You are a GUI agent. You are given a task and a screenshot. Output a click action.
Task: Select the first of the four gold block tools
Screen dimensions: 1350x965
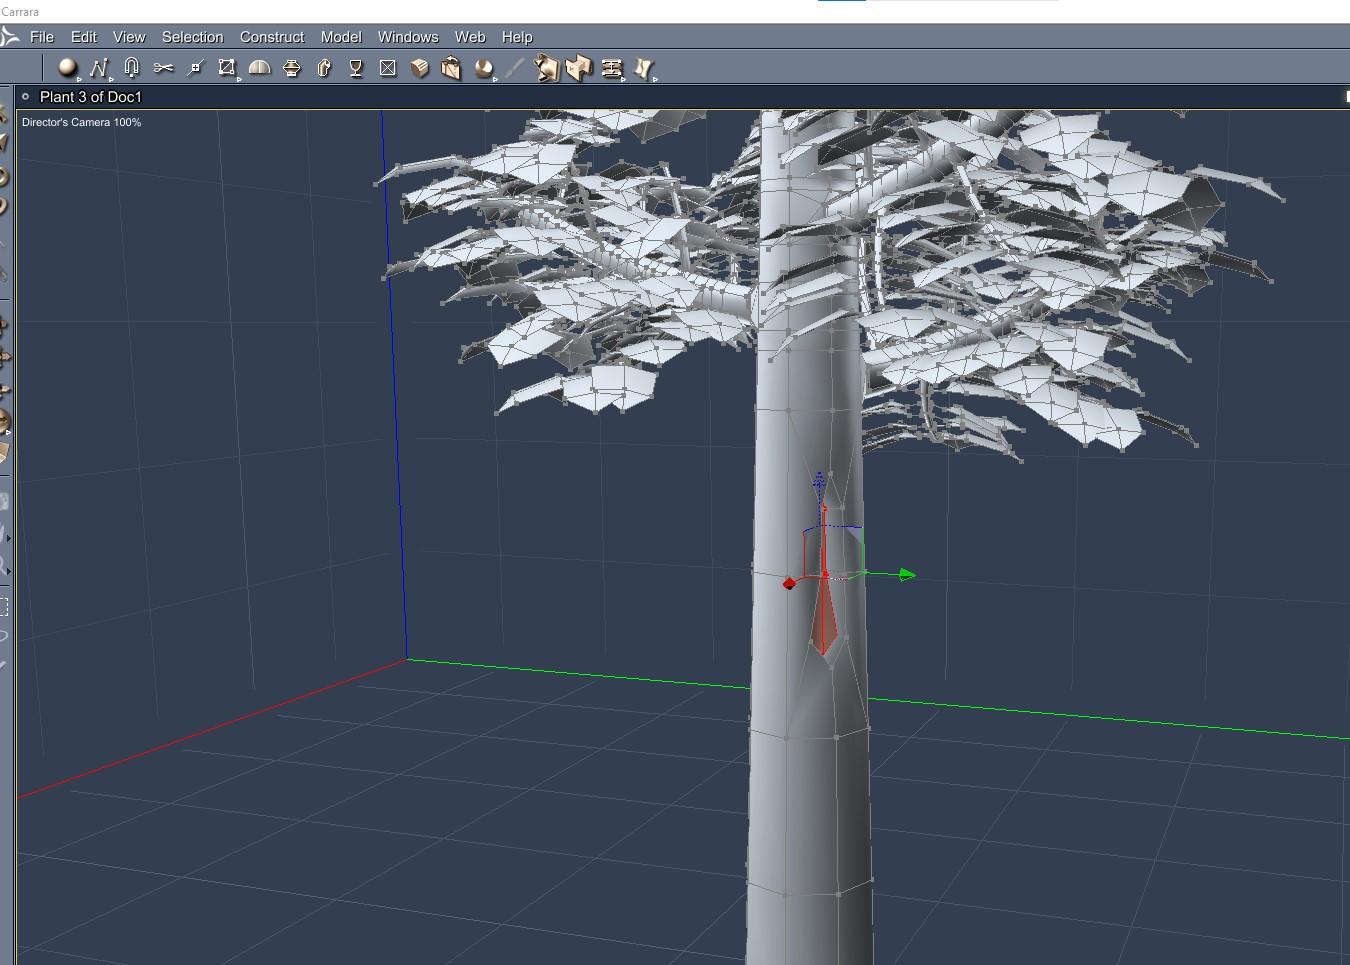[547, 68]
